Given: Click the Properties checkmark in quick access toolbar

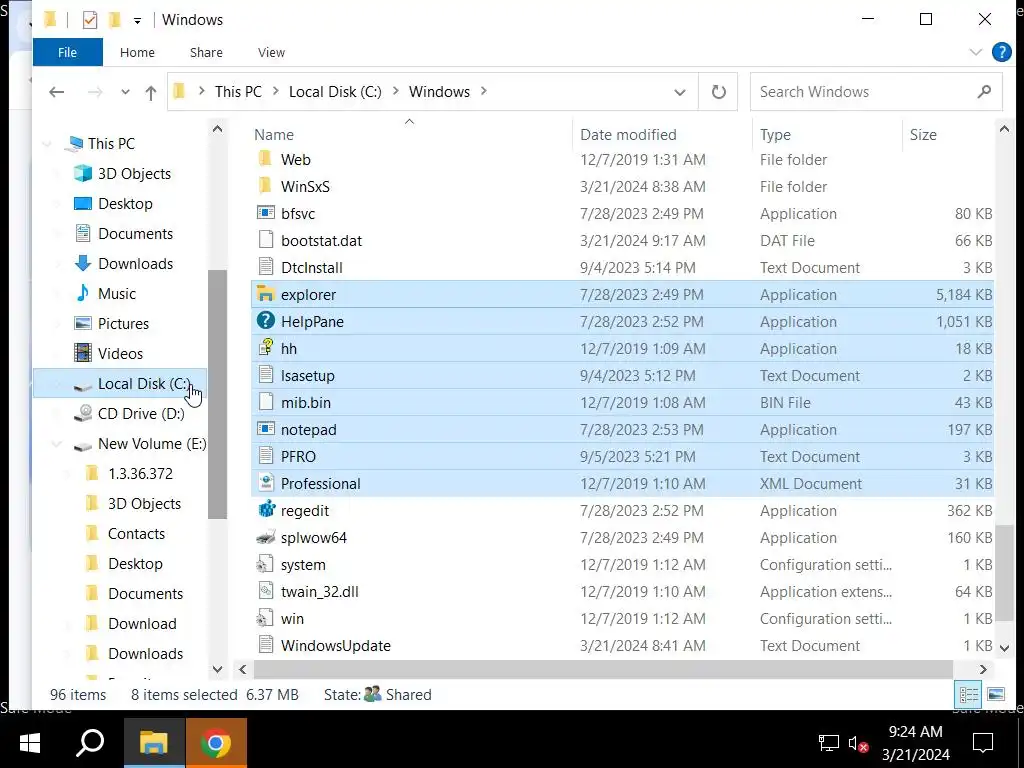Looking at the screenshot, I should [89, 20].
